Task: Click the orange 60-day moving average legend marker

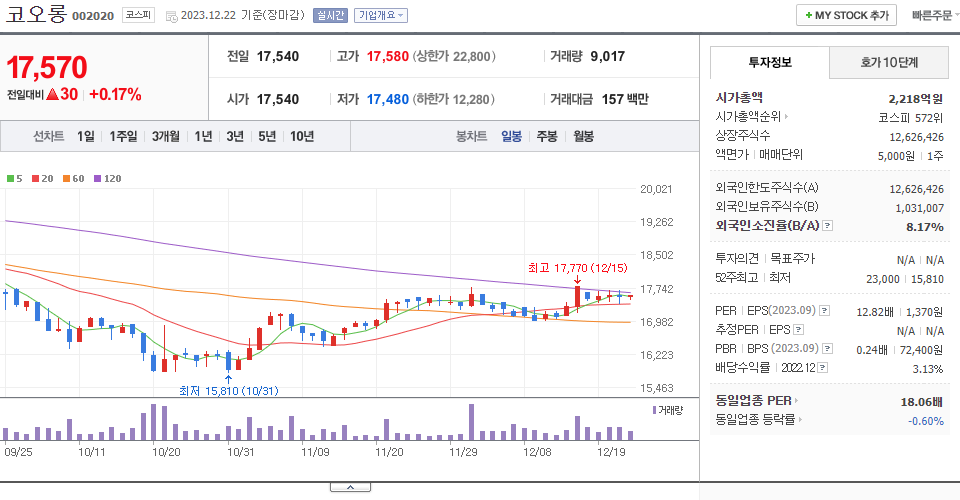Action: [66, 179]
